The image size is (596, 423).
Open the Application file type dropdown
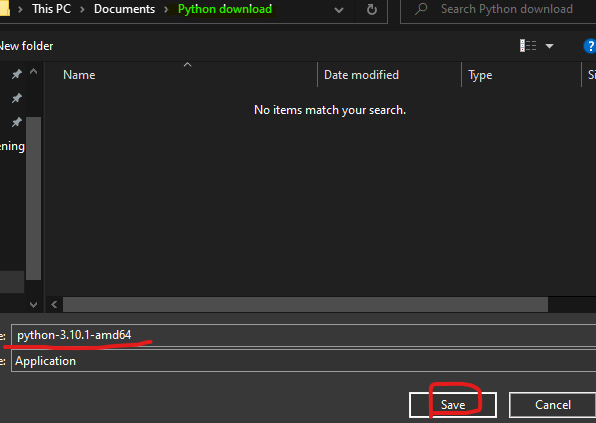pyautogui.click(x=303, y=361)
